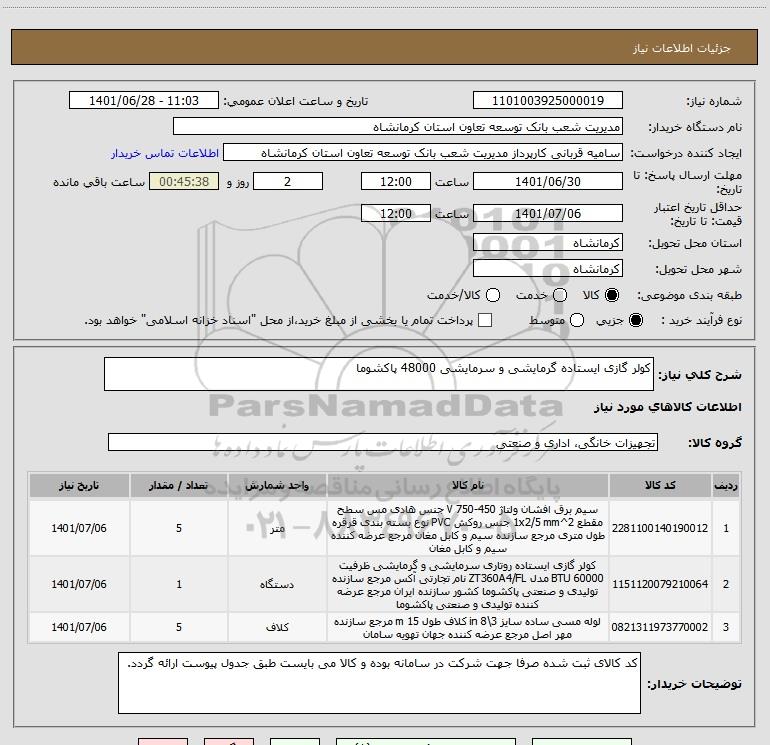Click the unit cell دستگاه
770x745 pixels.
point(277,584)
